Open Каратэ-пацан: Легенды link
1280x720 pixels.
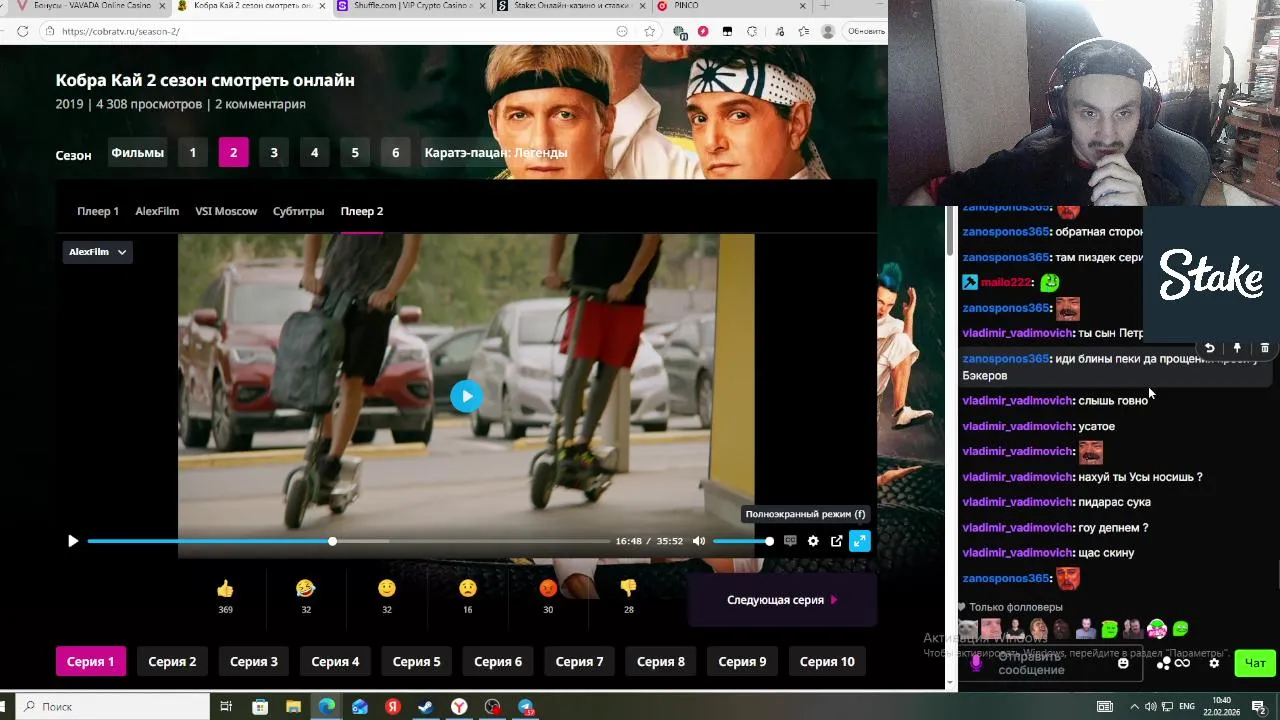(x=496, y=153)
